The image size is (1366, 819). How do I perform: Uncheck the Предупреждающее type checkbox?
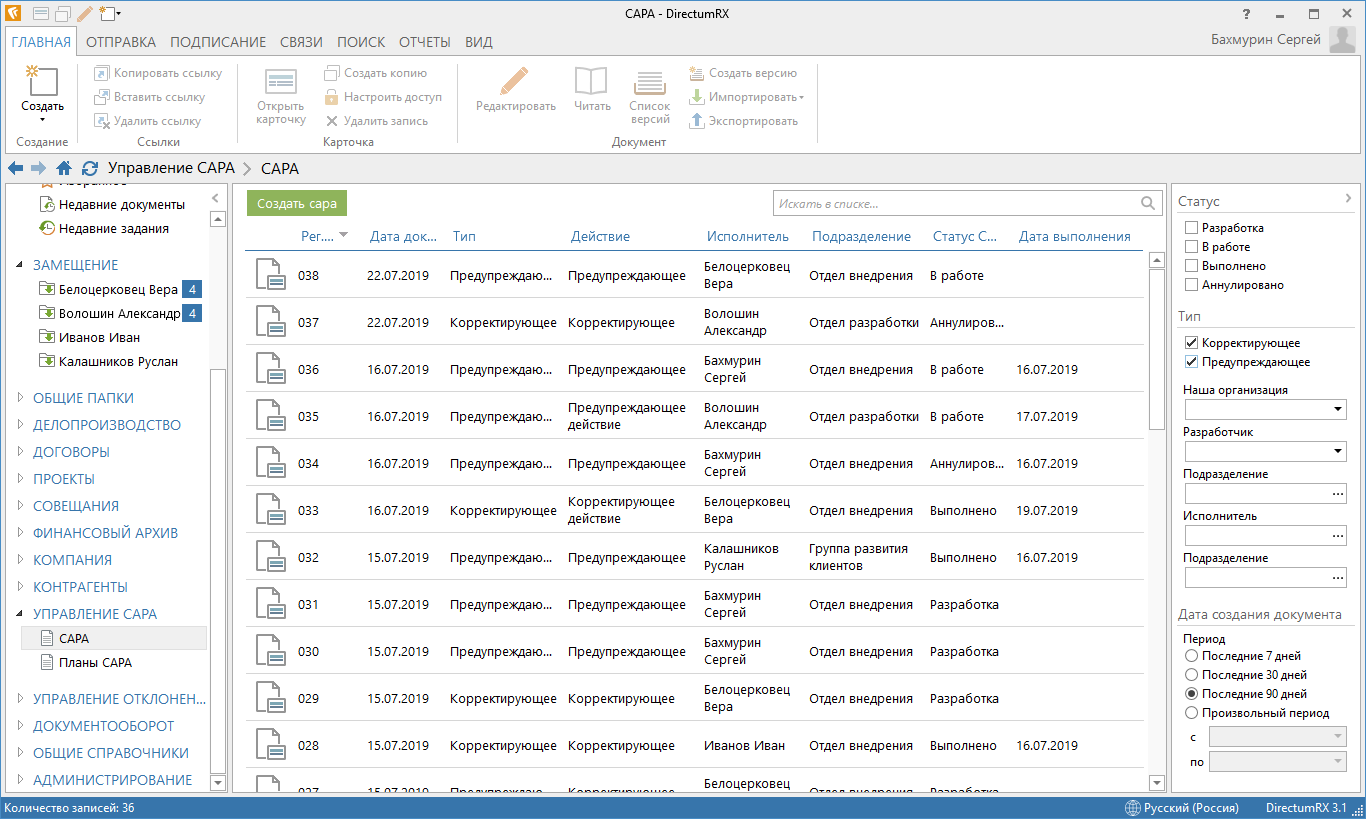[x=1191, y=362]
